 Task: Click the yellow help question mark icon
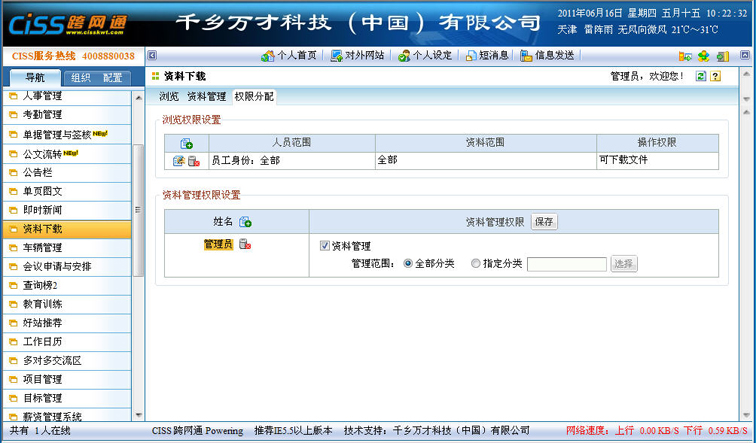point(715,76)
